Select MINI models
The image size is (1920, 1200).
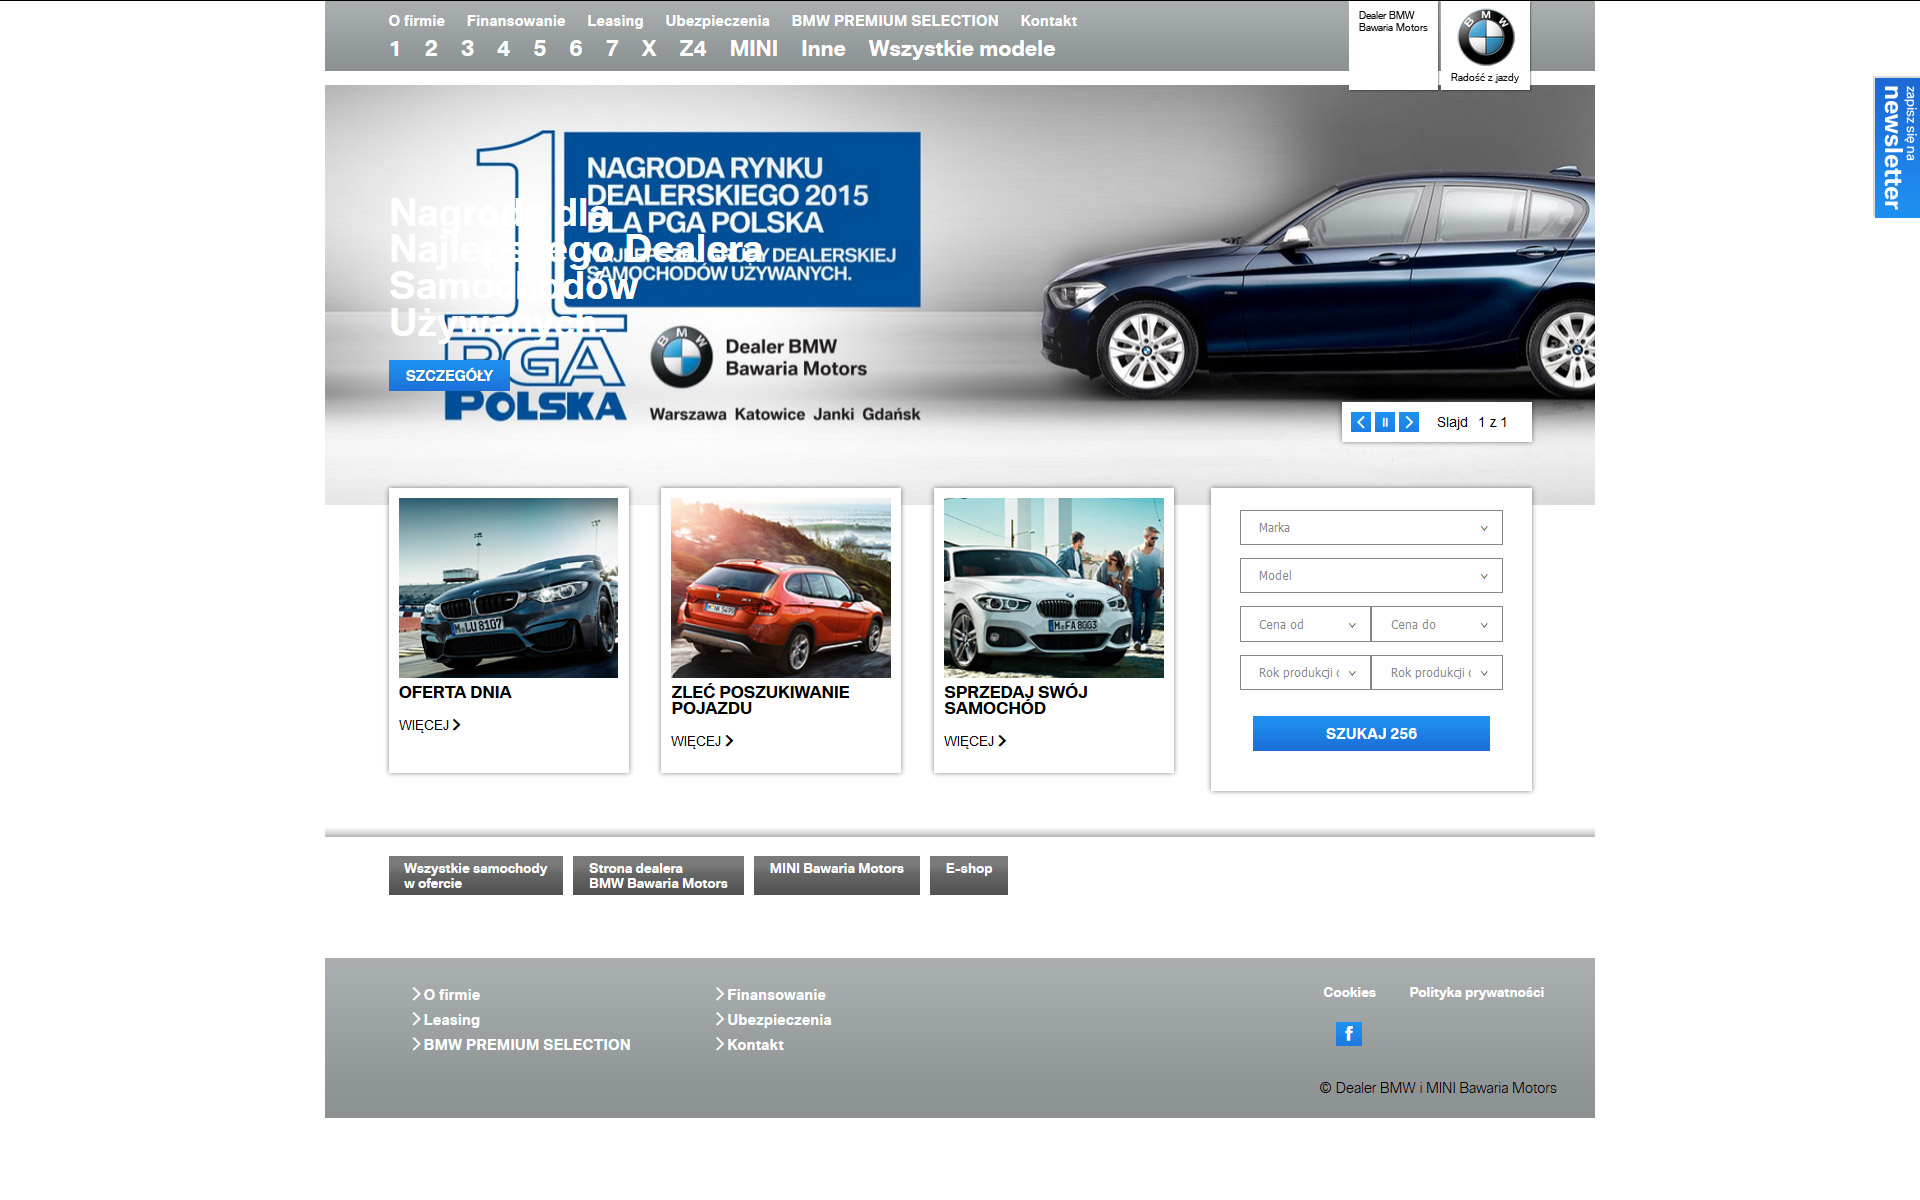point(753,48)
